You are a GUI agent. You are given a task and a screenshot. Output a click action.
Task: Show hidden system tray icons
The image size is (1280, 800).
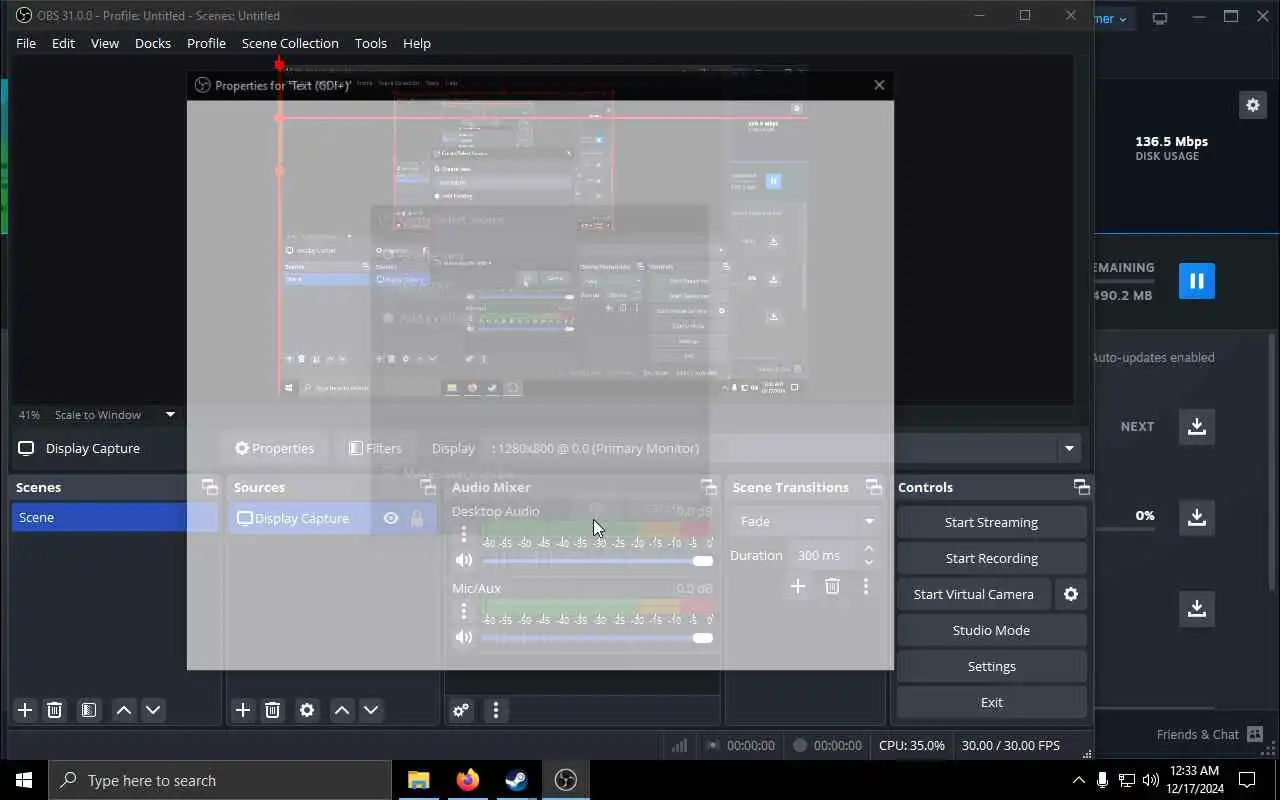(x=1078, y=780)
